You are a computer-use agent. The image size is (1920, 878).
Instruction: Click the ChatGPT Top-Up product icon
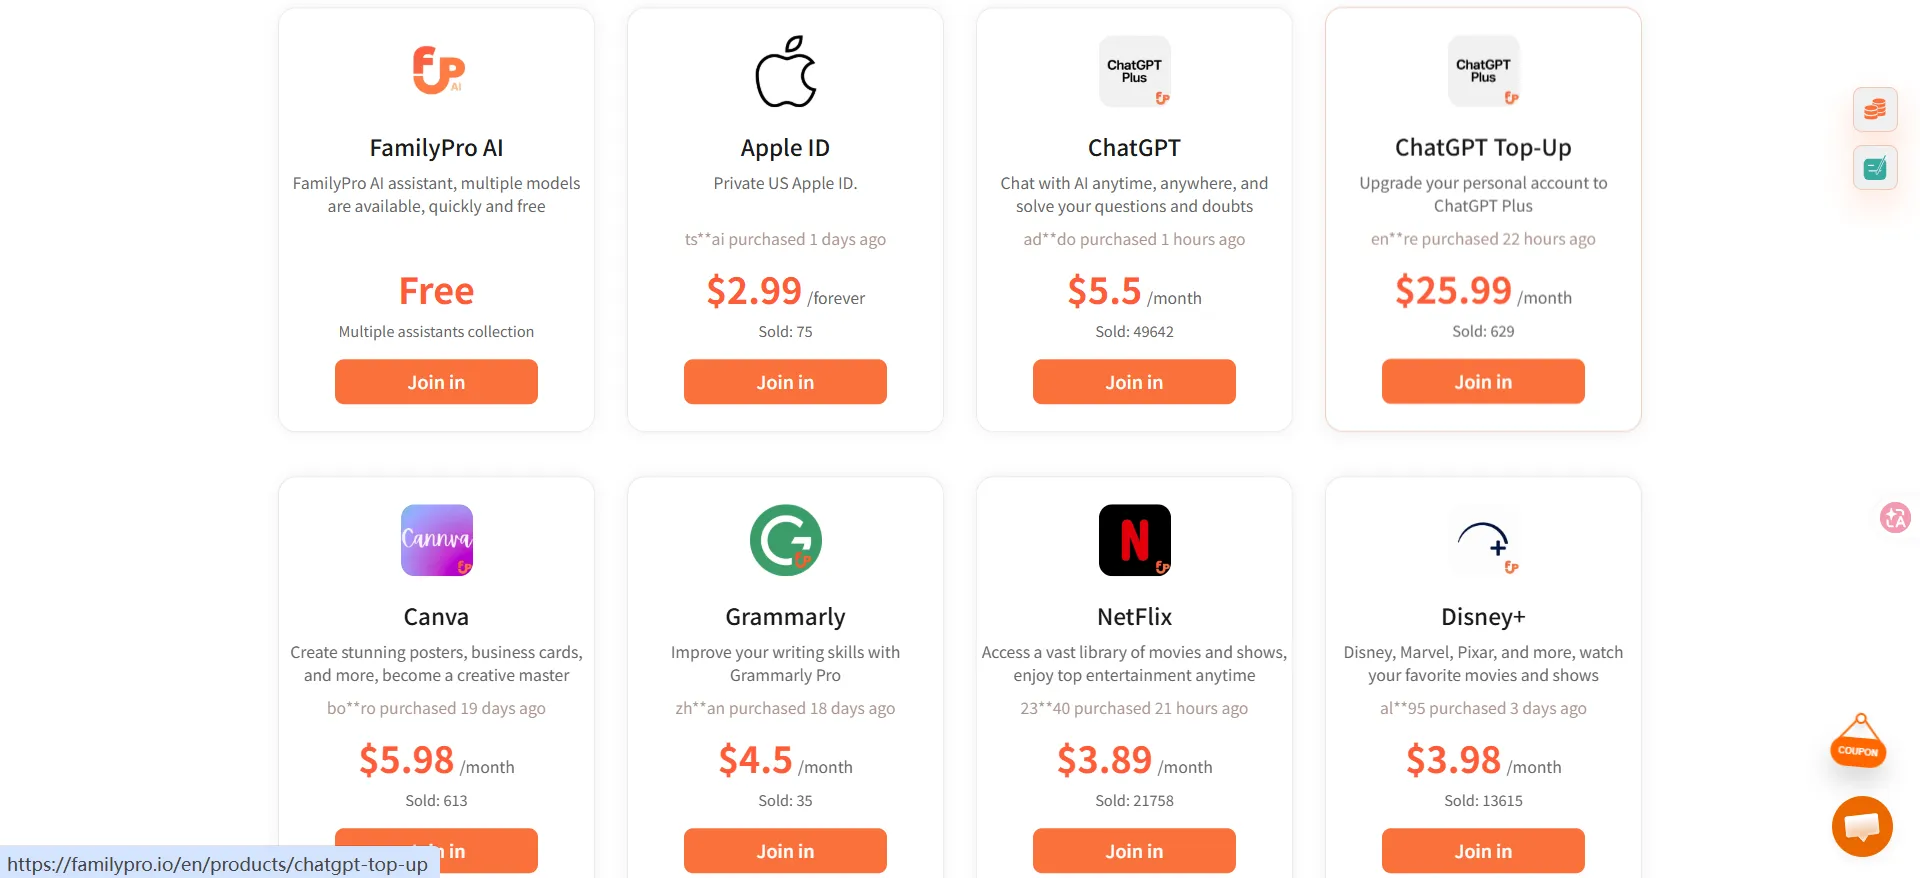click(1483, 71)
